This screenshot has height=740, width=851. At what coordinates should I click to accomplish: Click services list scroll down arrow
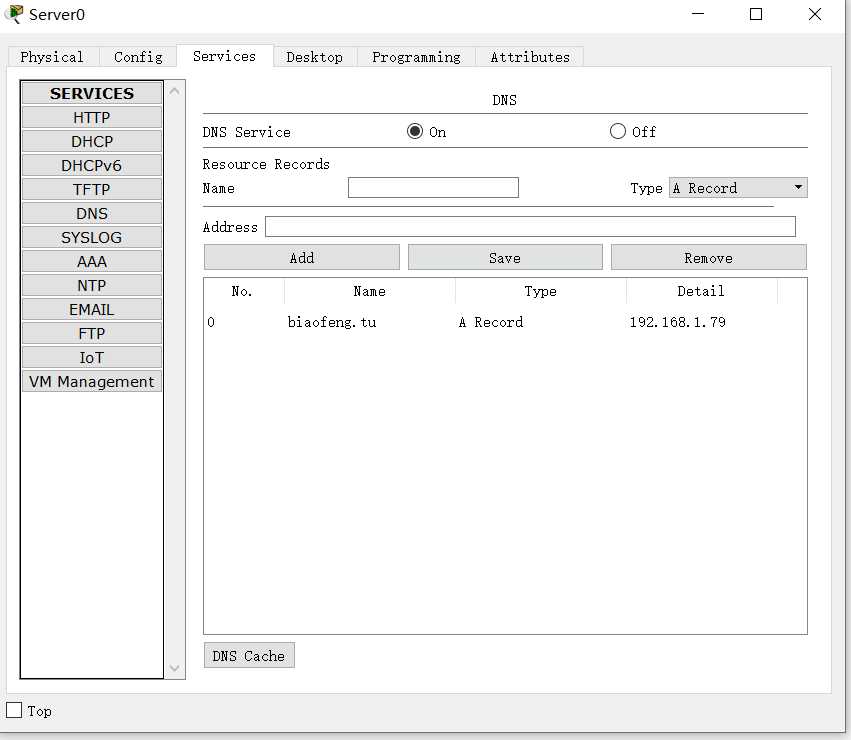(x=174, y=668)
